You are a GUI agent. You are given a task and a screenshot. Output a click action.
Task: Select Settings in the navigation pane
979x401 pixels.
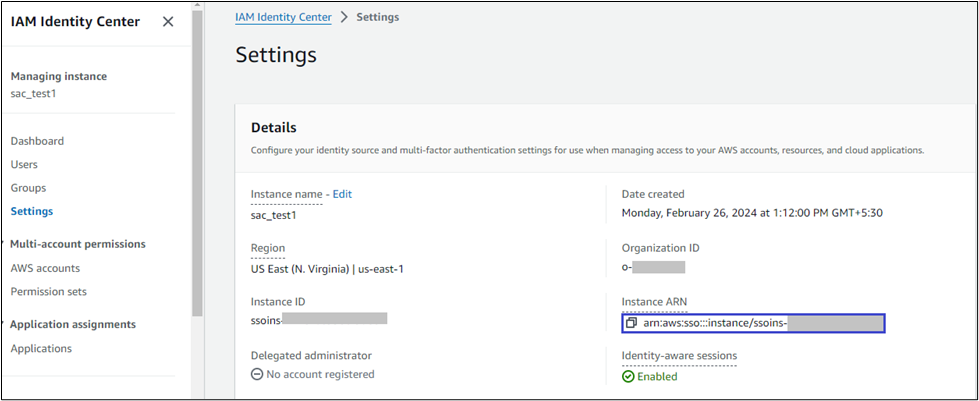point(32,211)
